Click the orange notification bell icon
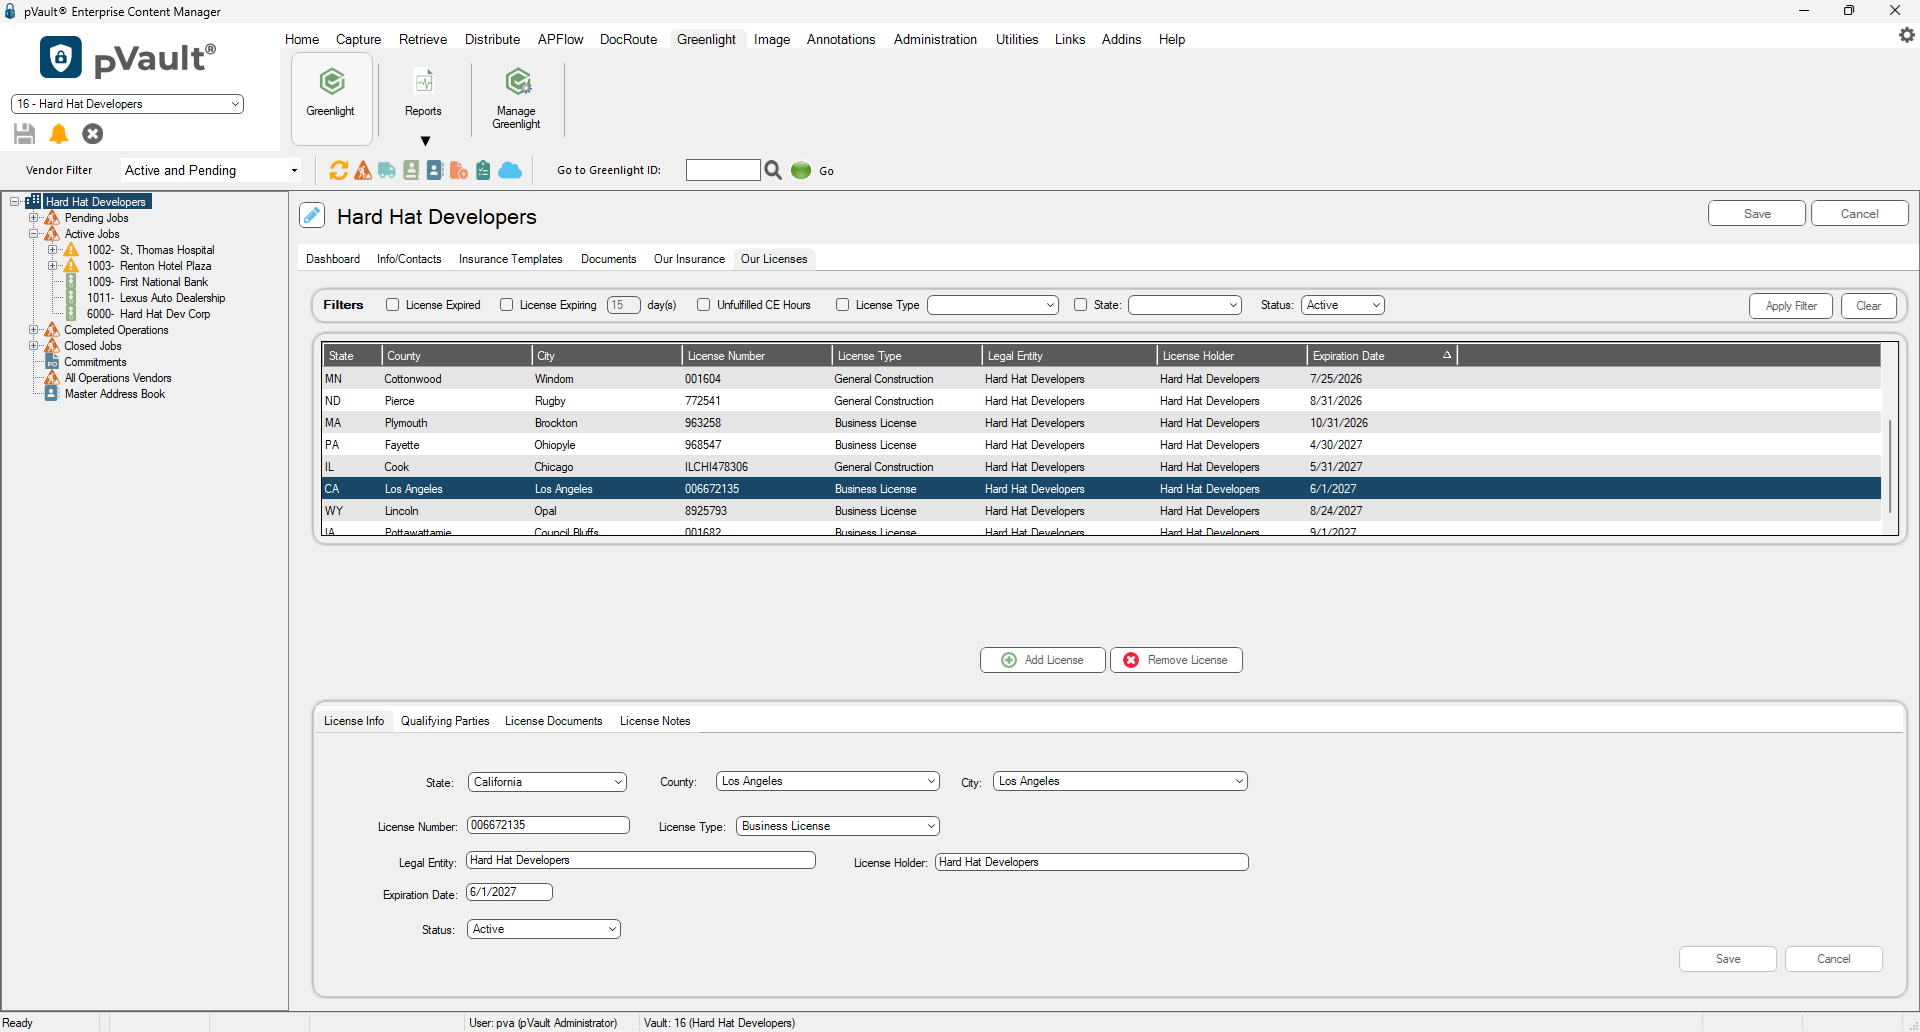Image resolution: width=1920 pixels, height=1032 pixels. coord(59,134)
